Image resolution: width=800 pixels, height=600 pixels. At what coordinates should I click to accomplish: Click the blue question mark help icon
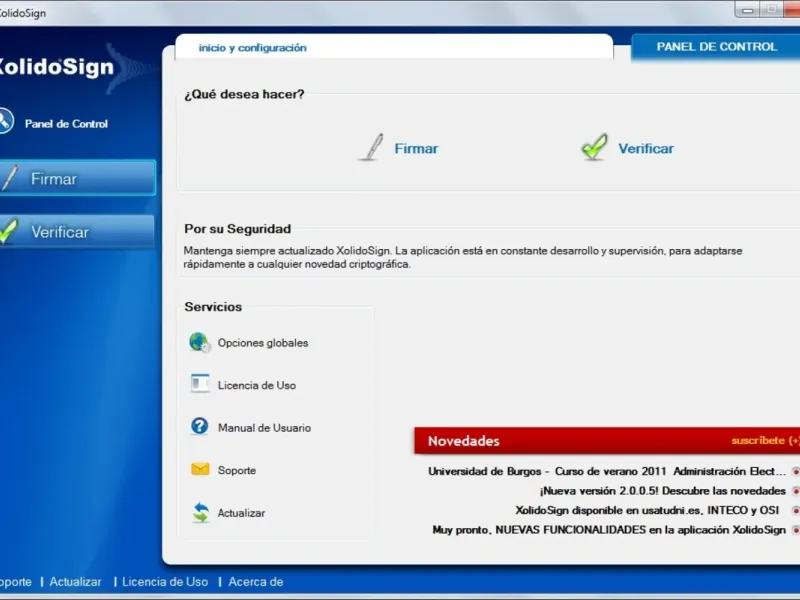199,426
